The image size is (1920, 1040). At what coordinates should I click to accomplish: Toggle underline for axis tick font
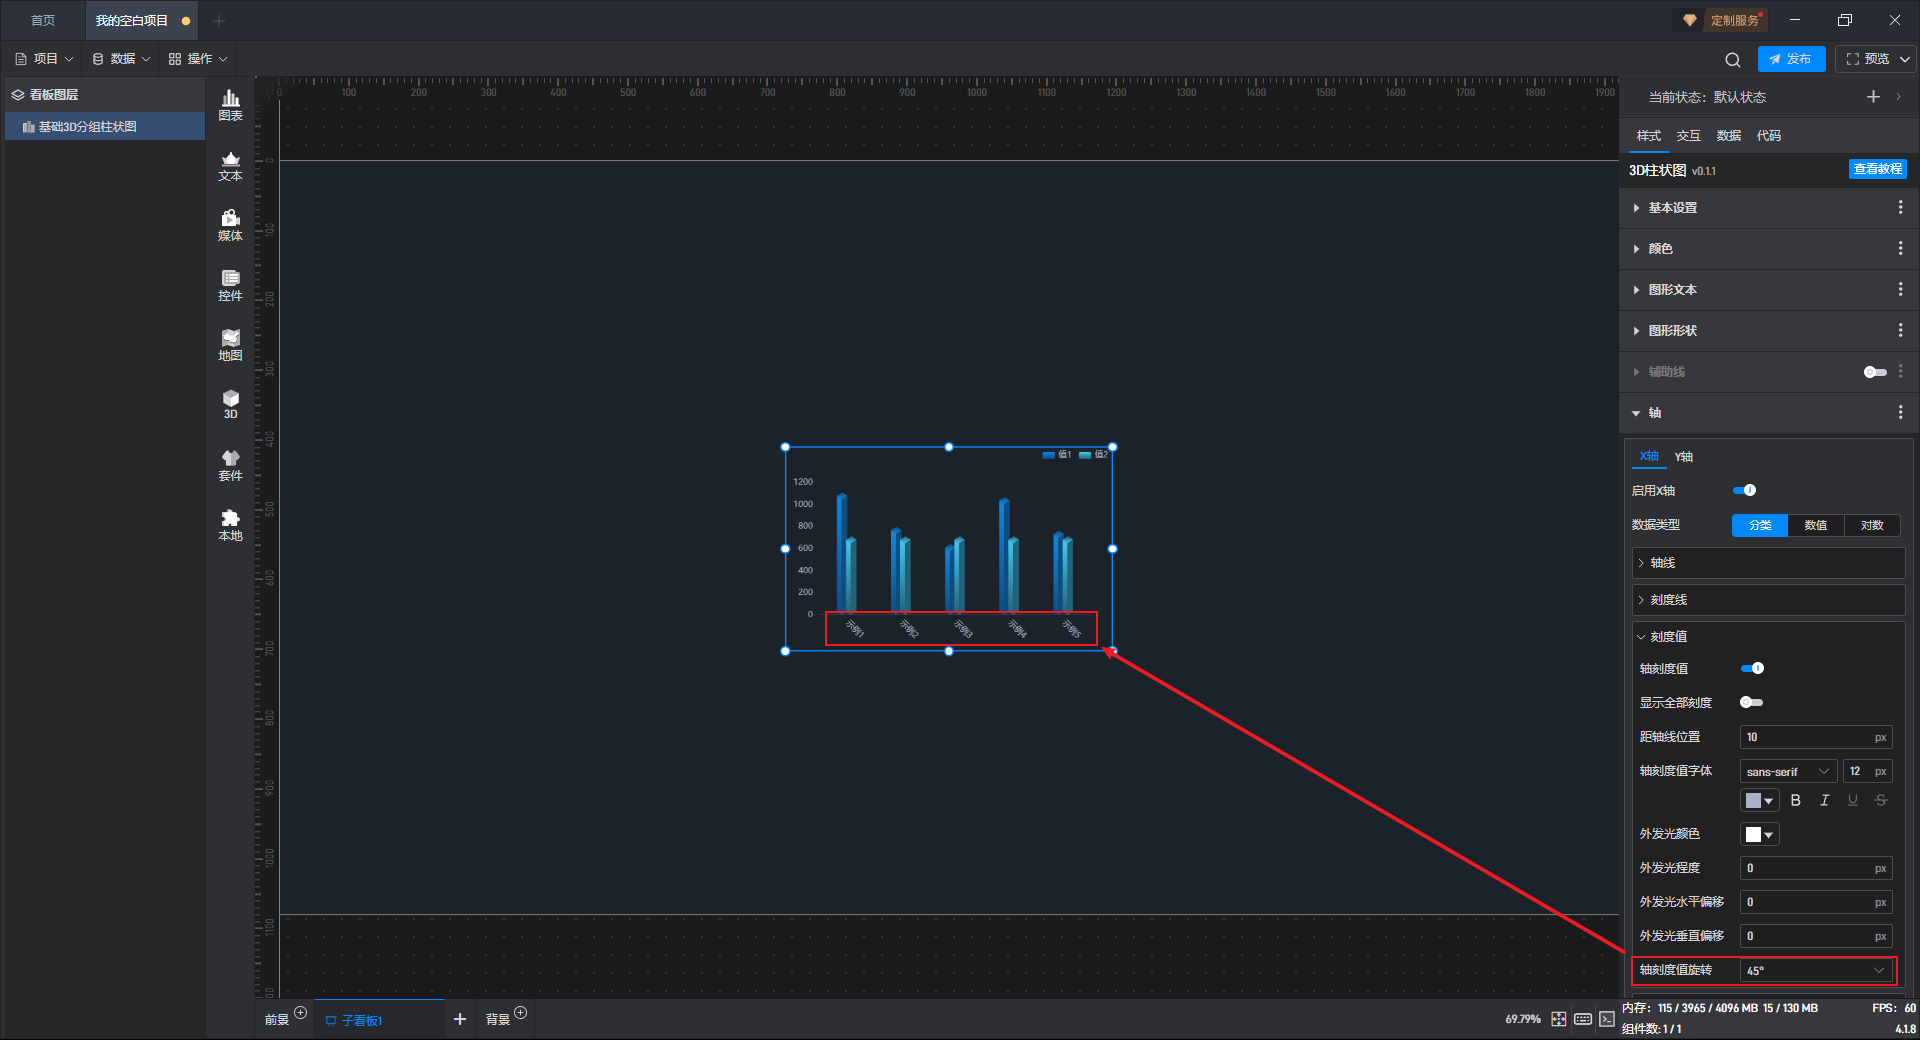(x=1853, y=800)
